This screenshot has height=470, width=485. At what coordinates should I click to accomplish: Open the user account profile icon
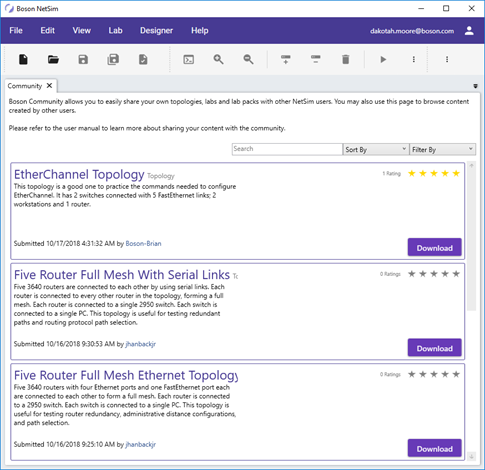click(x=469, y=31)
